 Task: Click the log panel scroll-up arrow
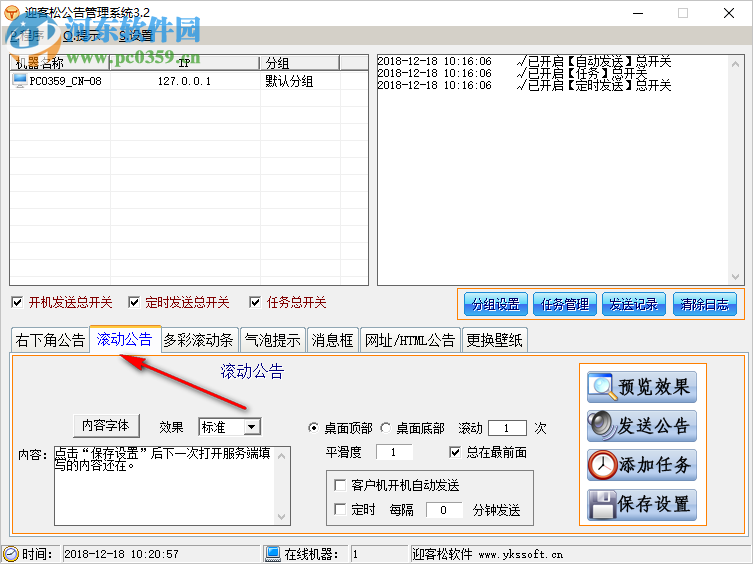point(735,63)
